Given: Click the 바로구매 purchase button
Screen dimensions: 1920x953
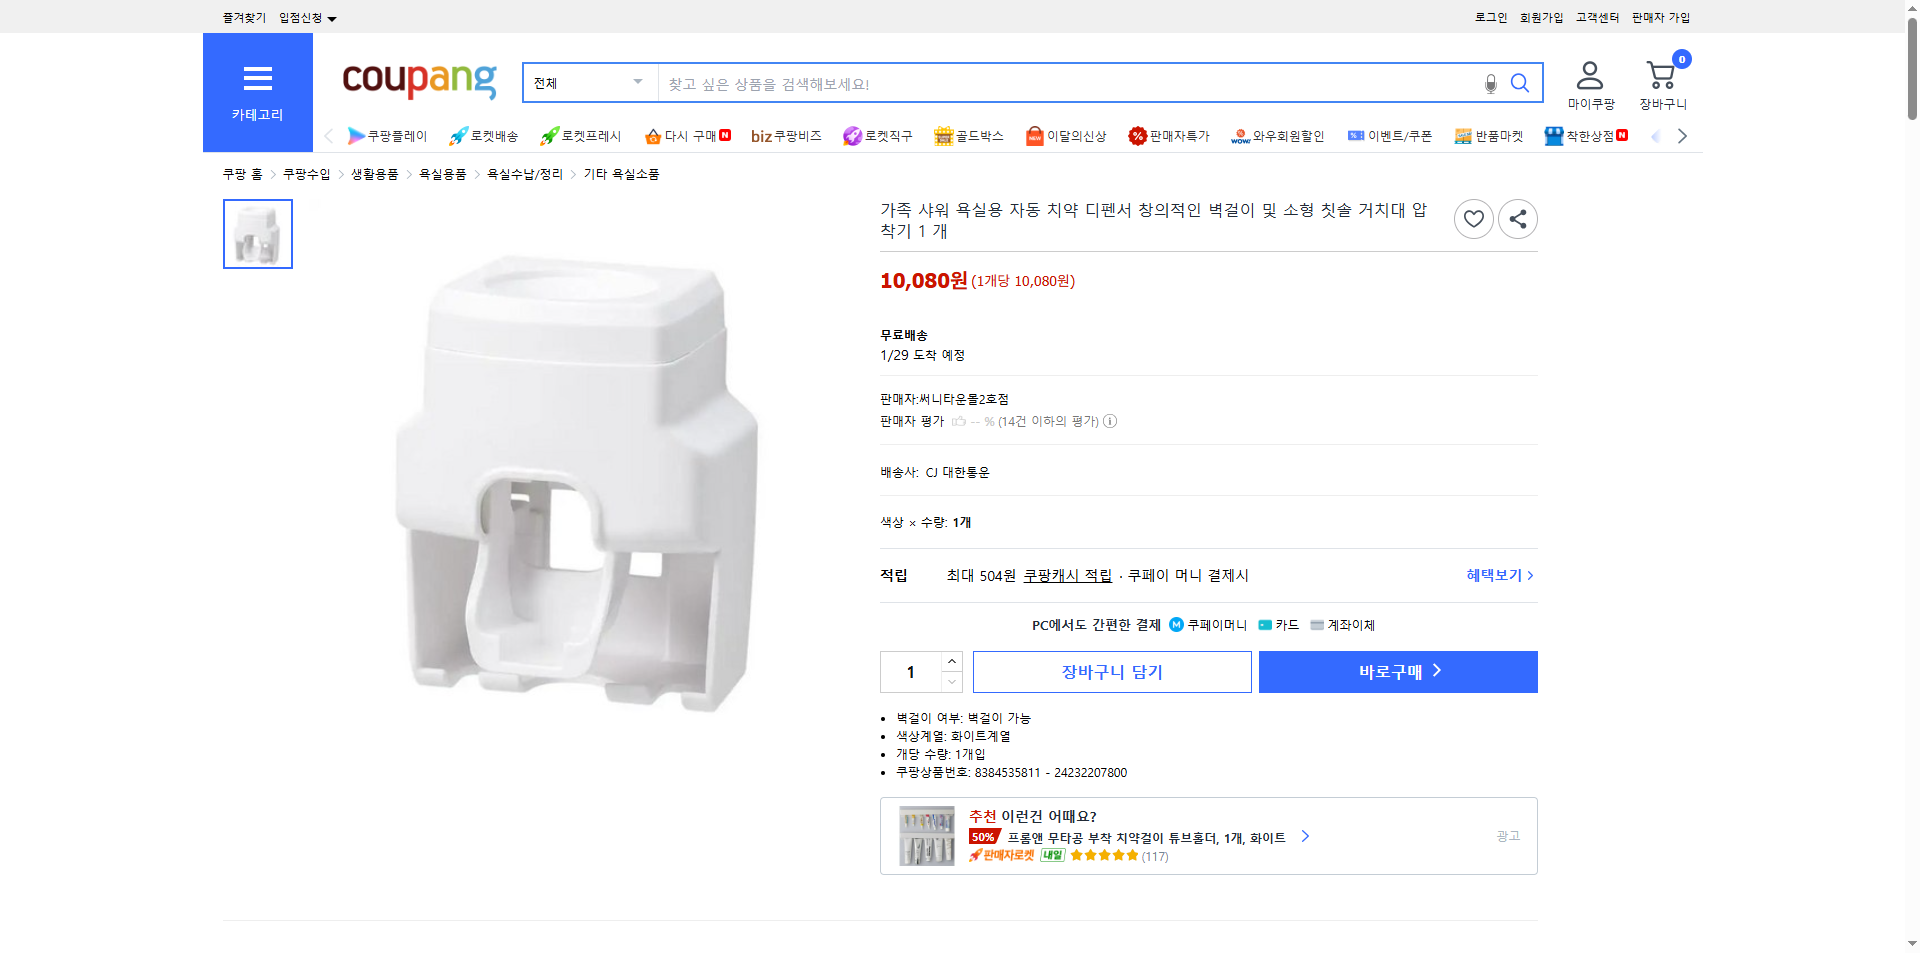Looking at the screenshot, I should pyautogui.click(x=1397, y=671).
